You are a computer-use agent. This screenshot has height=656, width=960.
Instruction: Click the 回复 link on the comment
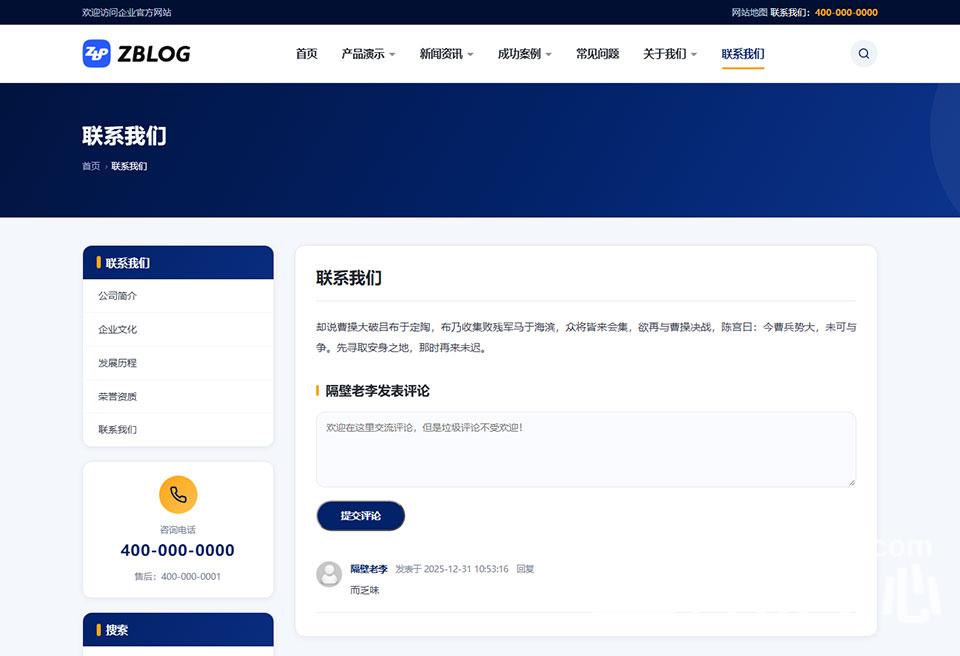click(525, 569)
